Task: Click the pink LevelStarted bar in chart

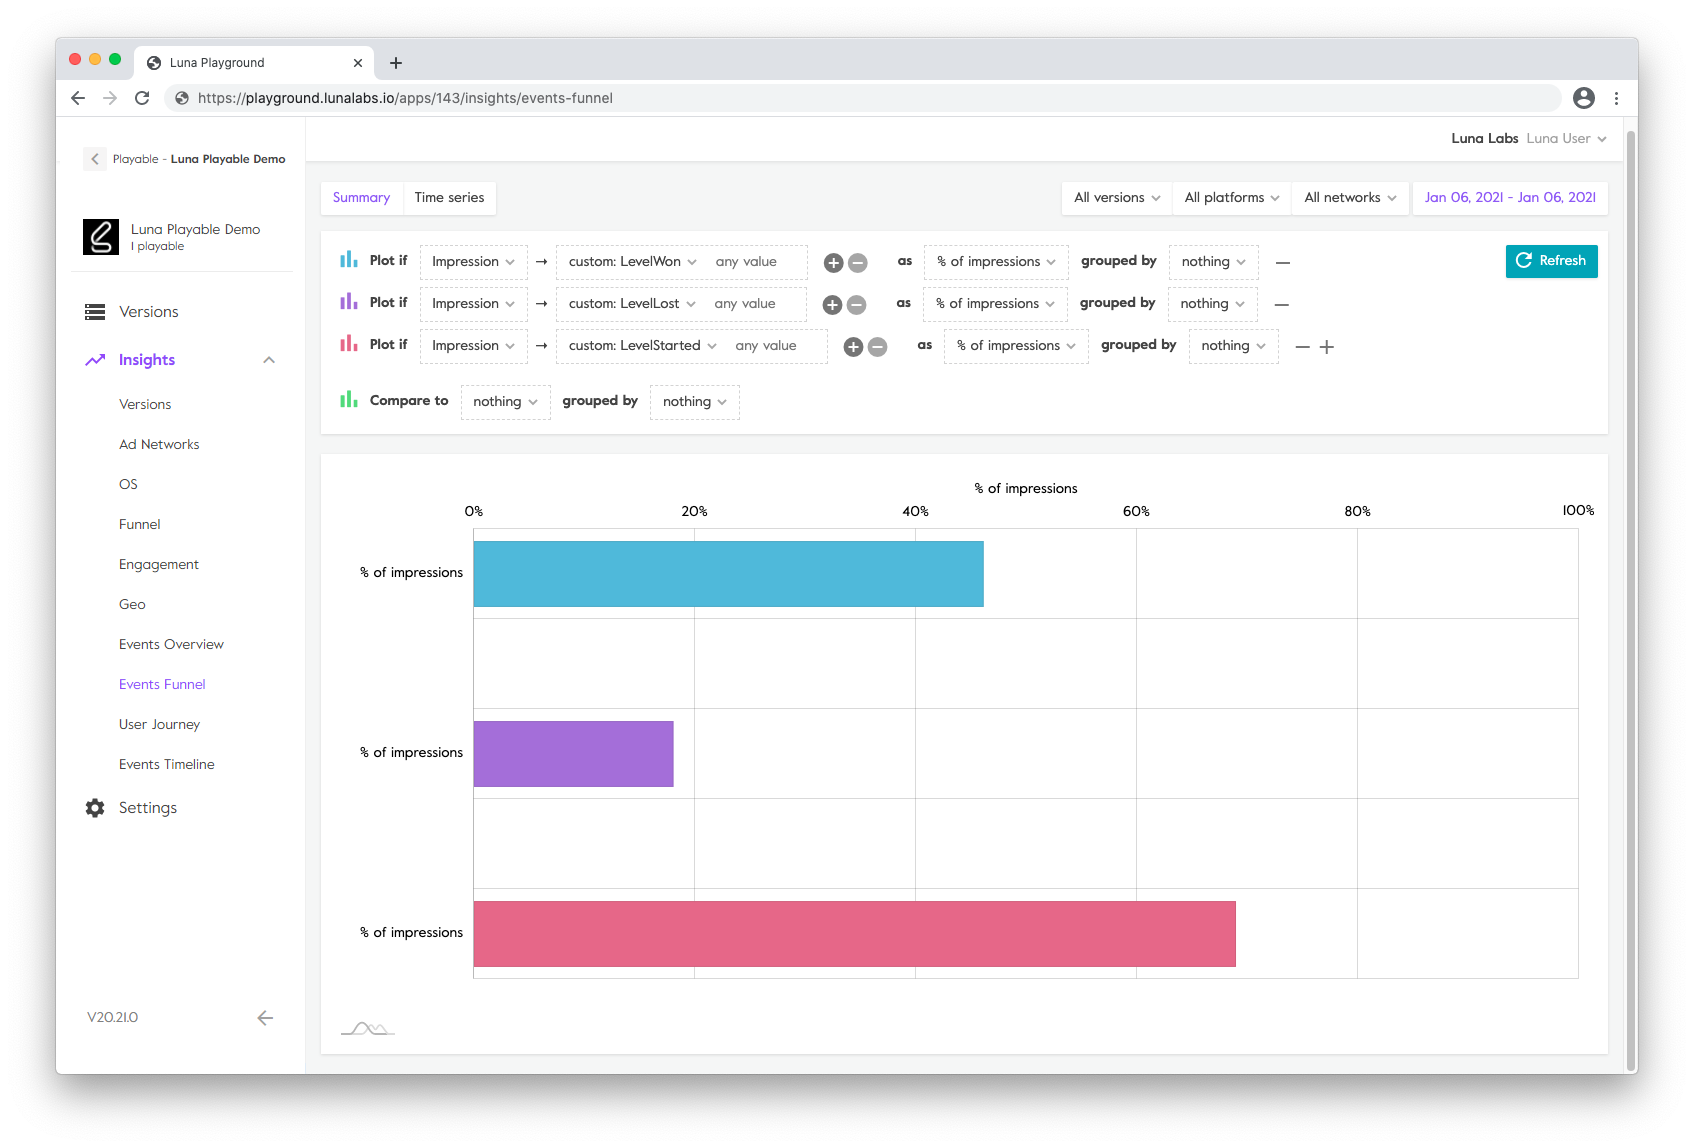Action: pyautogui.click(x=855, y=934)
